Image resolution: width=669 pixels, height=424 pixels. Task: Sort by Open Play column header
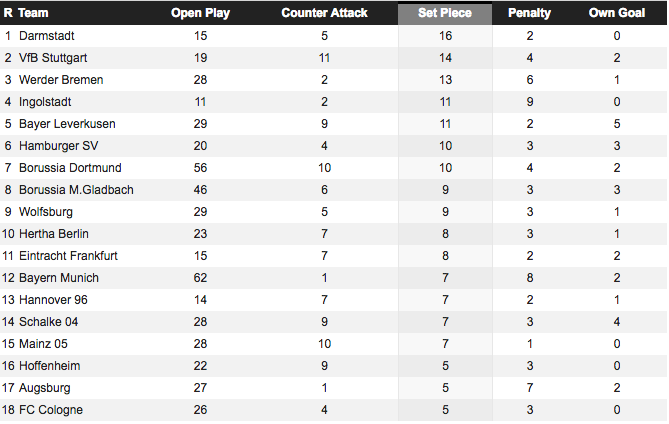tap(200, 13)
